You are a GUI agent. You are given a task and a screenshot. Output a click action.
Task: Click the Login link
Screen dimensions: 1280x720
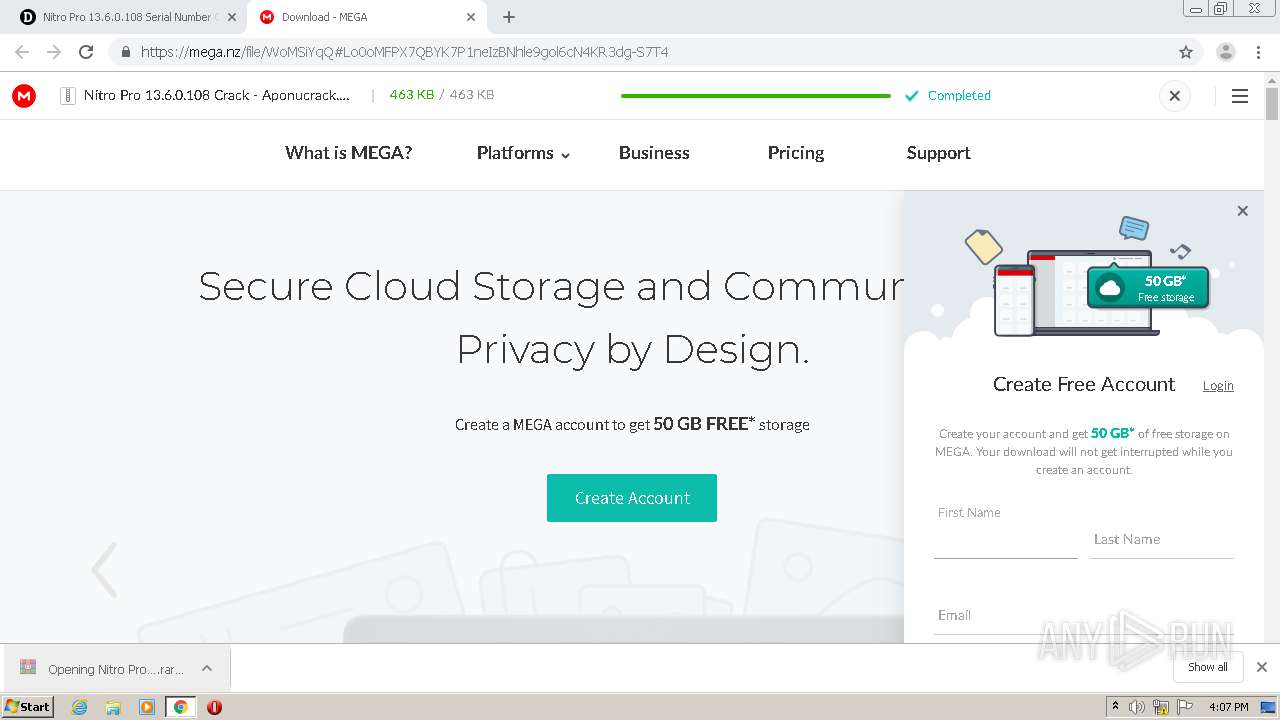[x=1218, y=386]
